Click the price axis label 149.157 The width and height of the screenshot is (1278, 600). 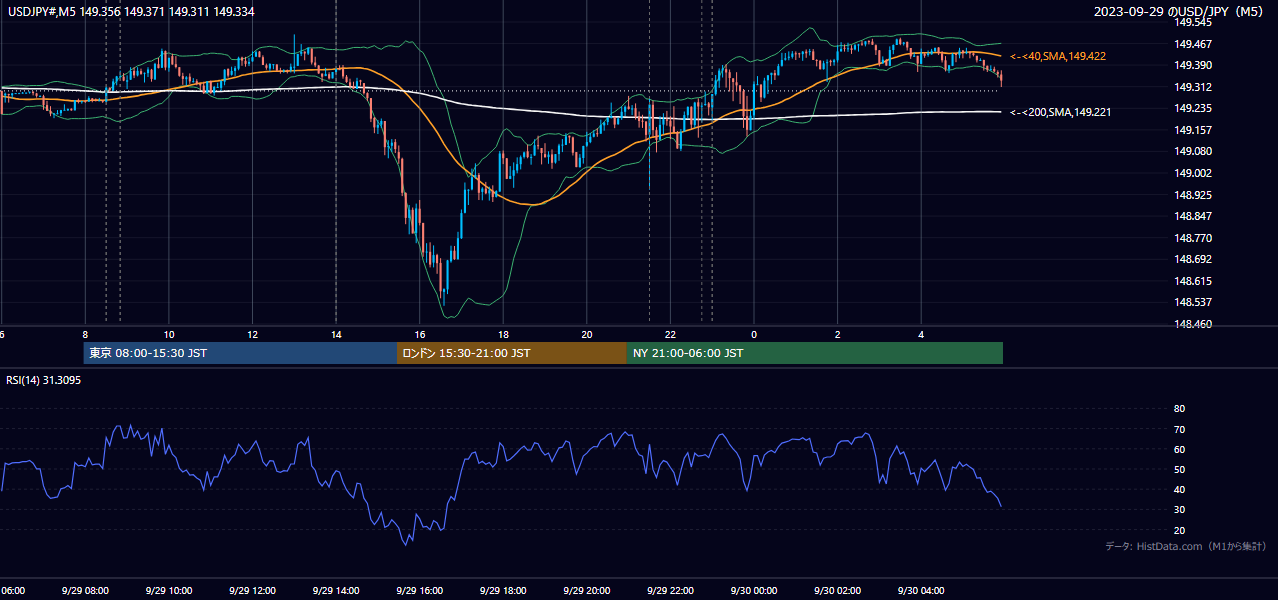click(1193, 130)
